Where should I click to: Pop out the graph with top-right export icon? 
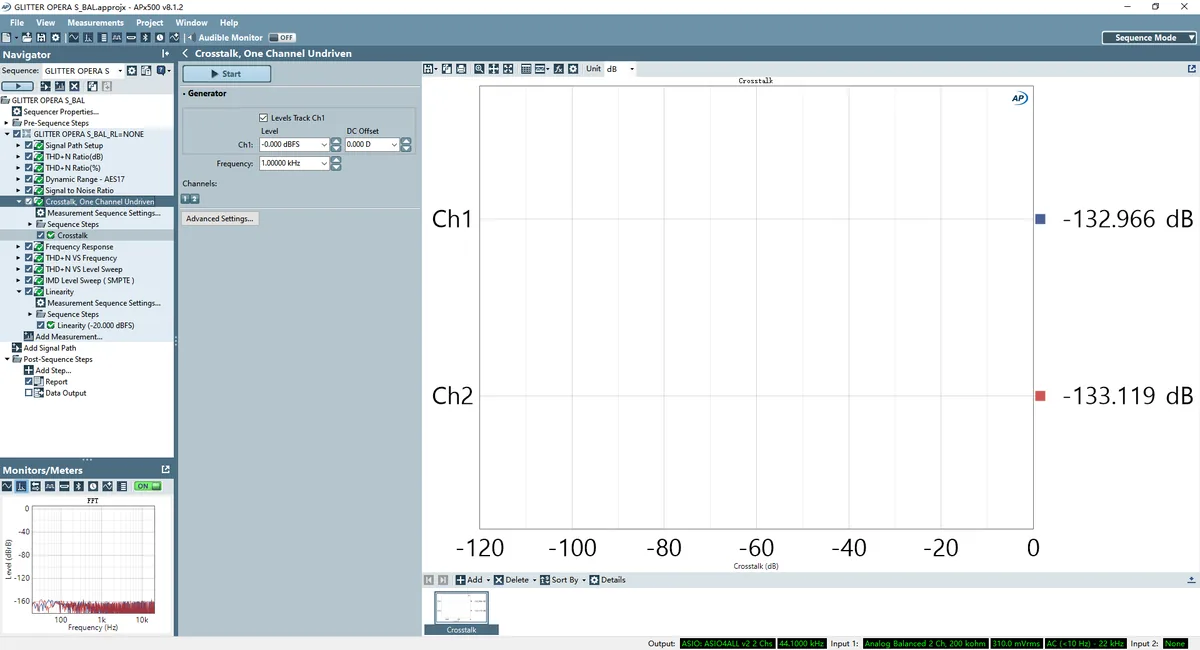coord(1190,69)
